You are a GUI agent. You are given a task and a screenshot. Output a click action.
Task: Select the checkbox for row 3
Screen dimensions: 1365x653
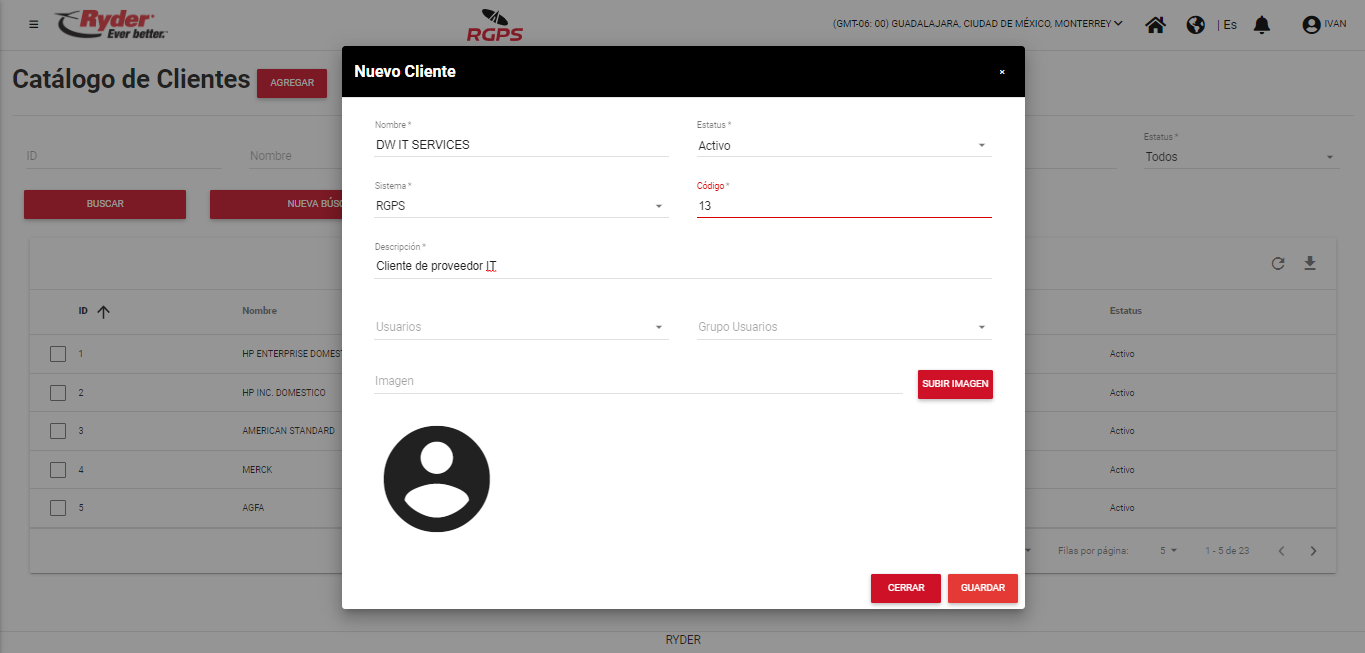58,431
